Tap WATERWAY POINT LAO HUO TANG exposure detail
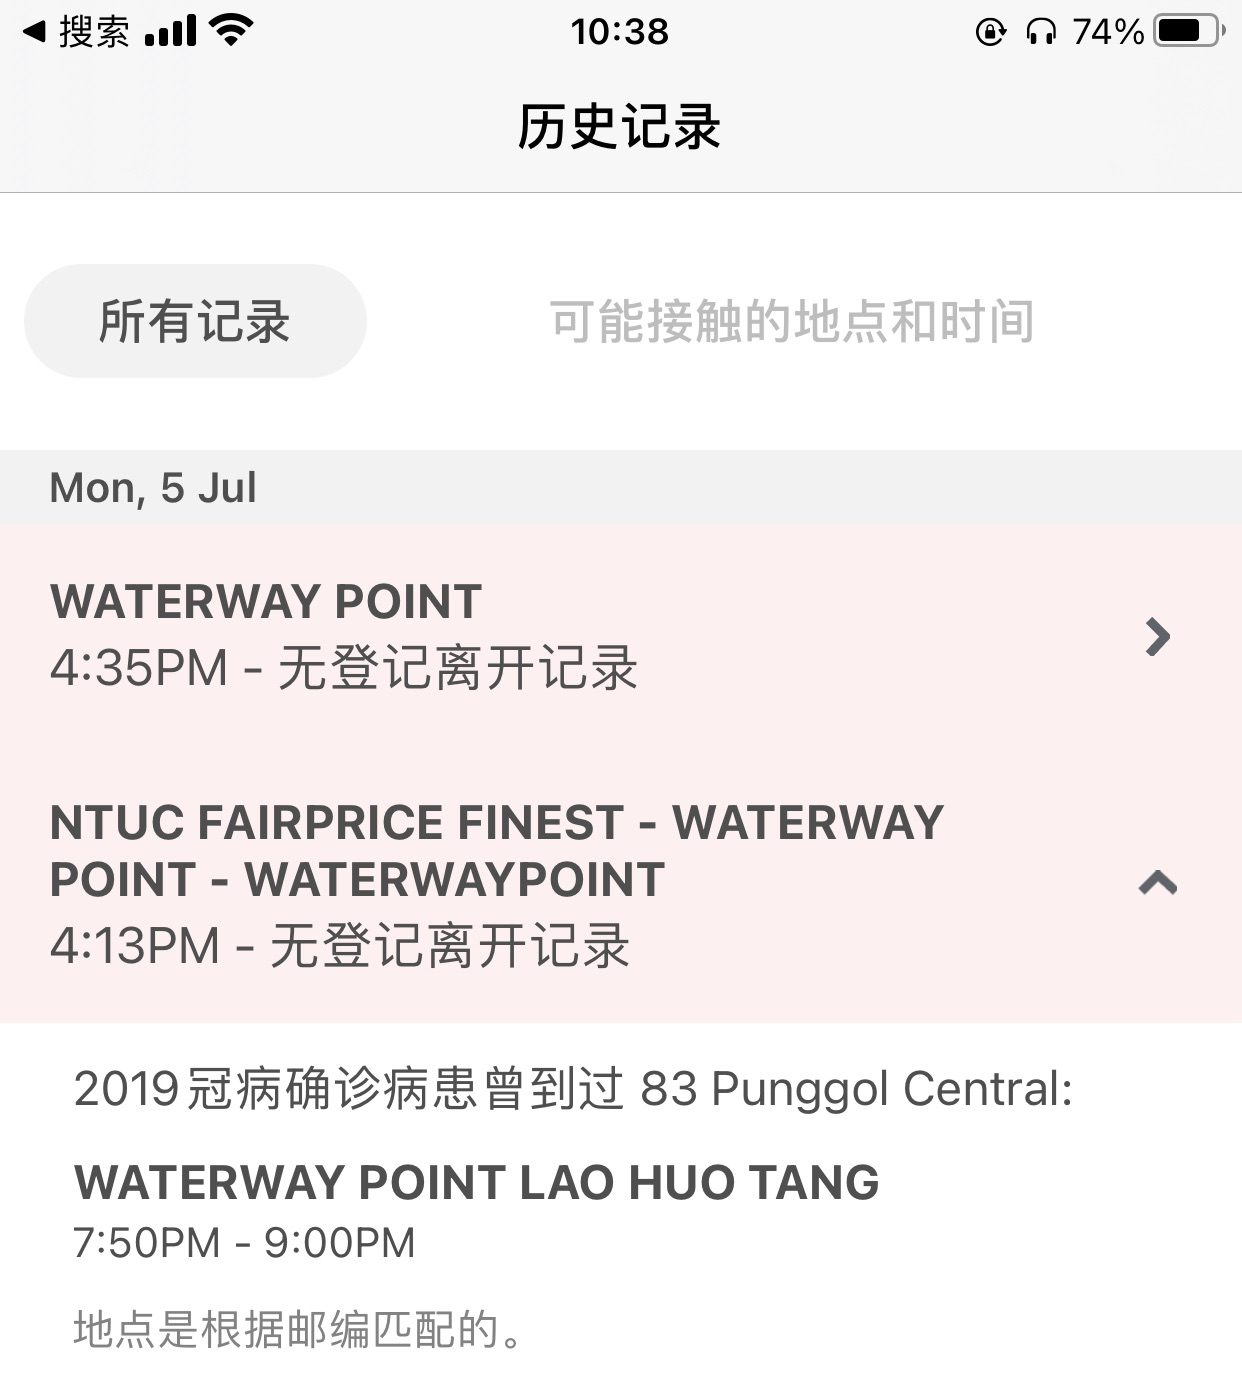Image resolution: width=1242 pixels, height=1388 pixels. [477, 1182]
